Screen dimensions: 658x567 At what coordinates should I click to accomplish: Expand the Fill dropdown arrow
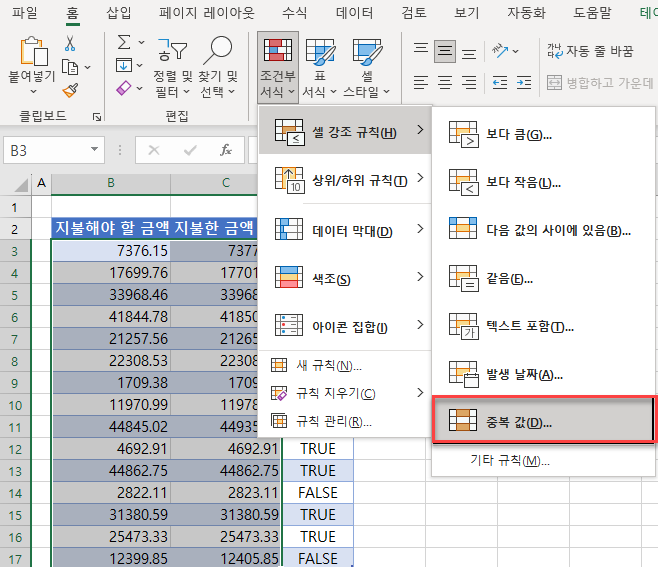(140, 65)
